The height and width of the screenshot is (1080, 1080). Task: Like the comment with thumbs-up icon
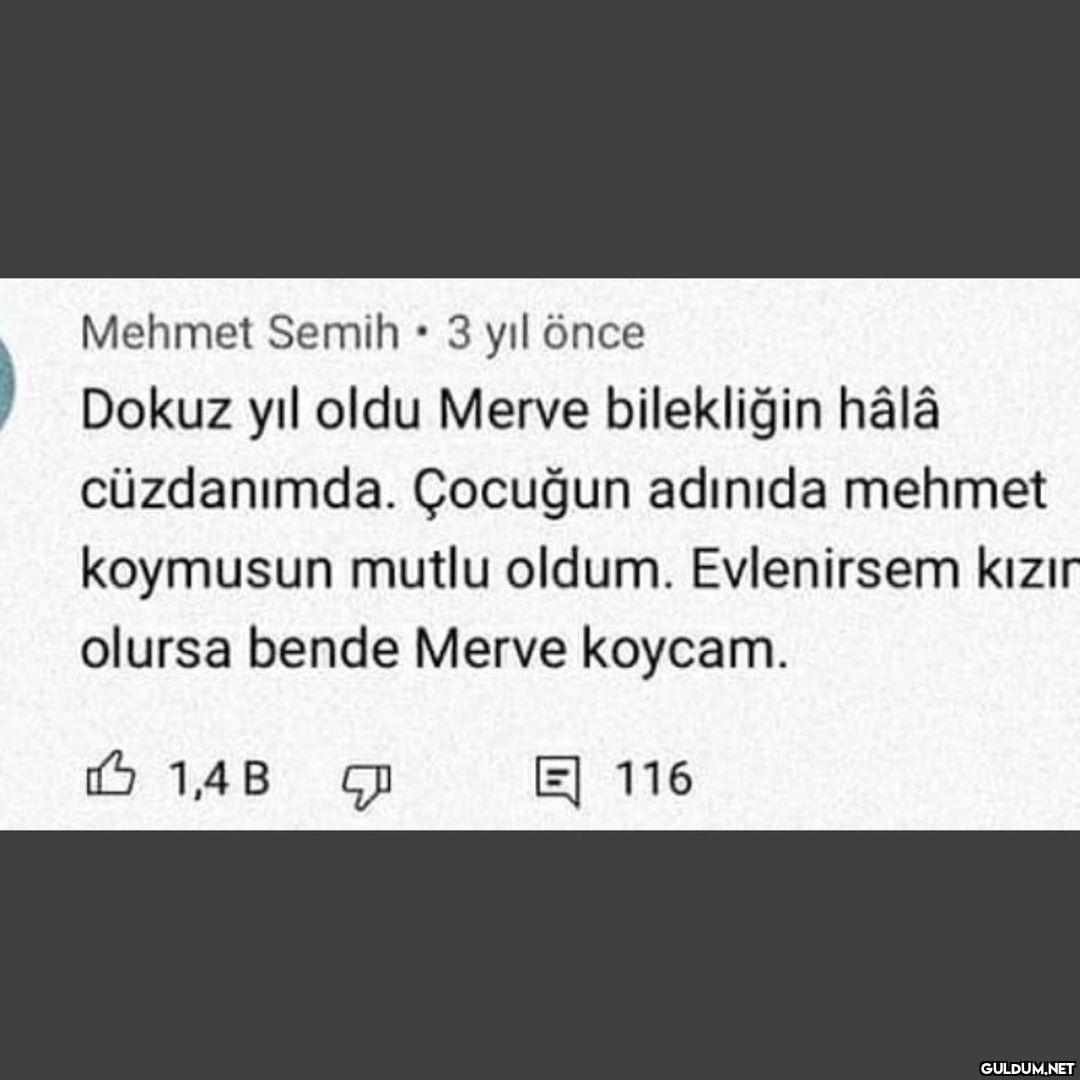coord(110,776)
